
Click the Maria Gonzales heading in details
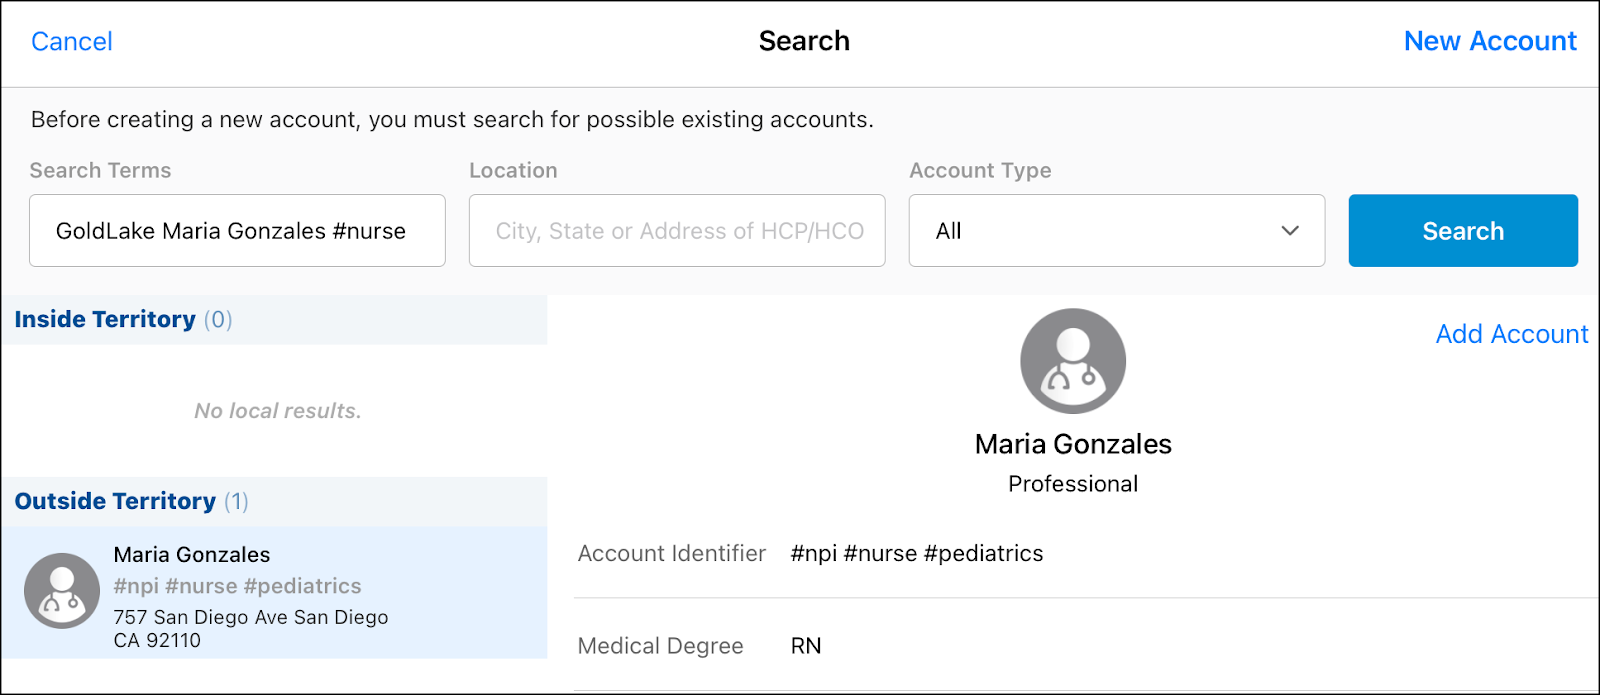(x=1073, y=444)
